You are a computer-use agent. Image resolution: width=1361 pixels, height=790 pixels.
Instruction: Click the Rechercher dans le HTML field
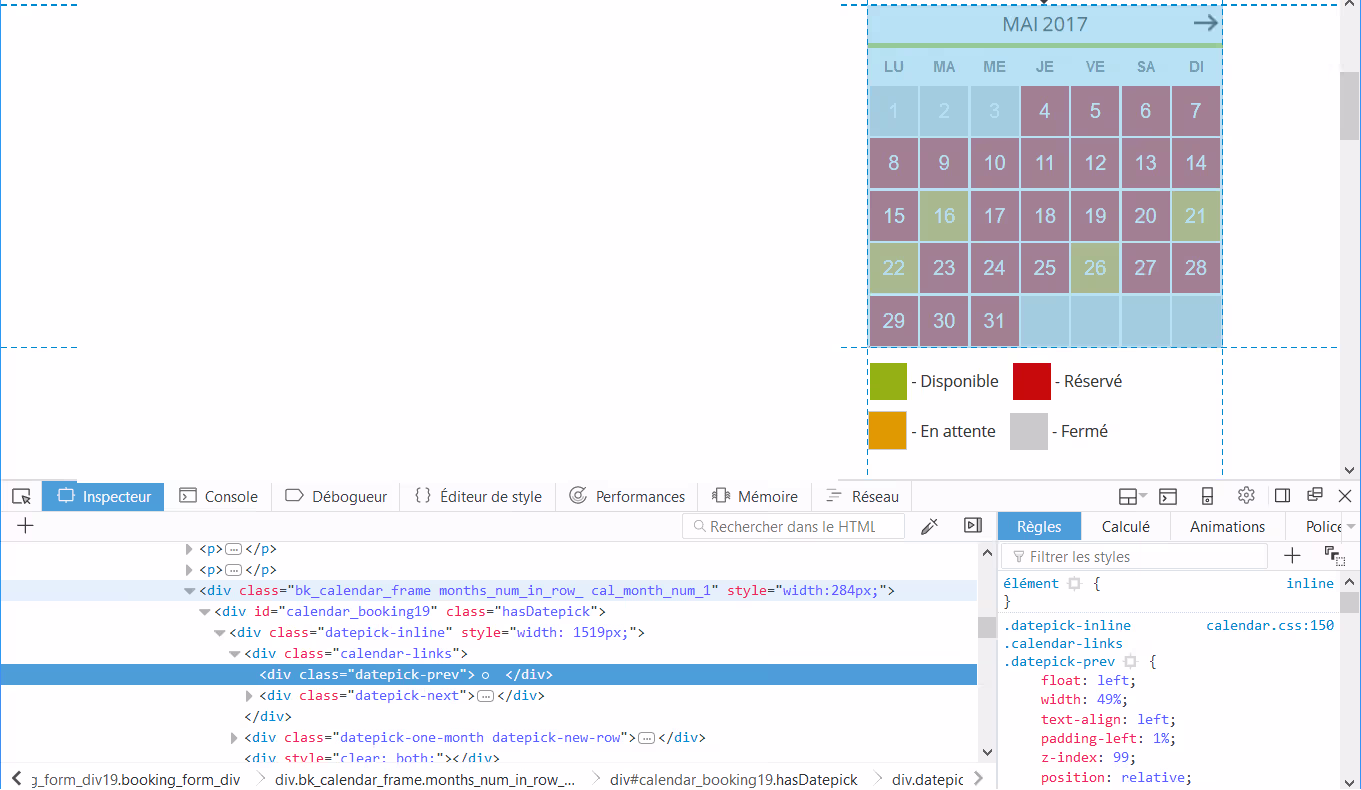(x=800, y=527)
